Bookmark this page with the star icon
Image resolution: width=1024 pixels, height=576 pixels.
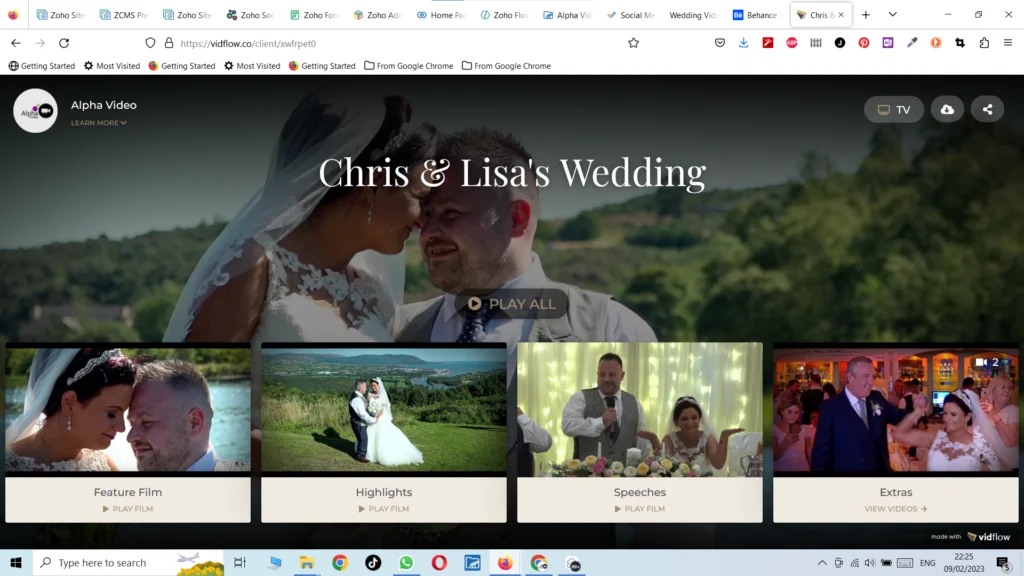tap(632, 44)
